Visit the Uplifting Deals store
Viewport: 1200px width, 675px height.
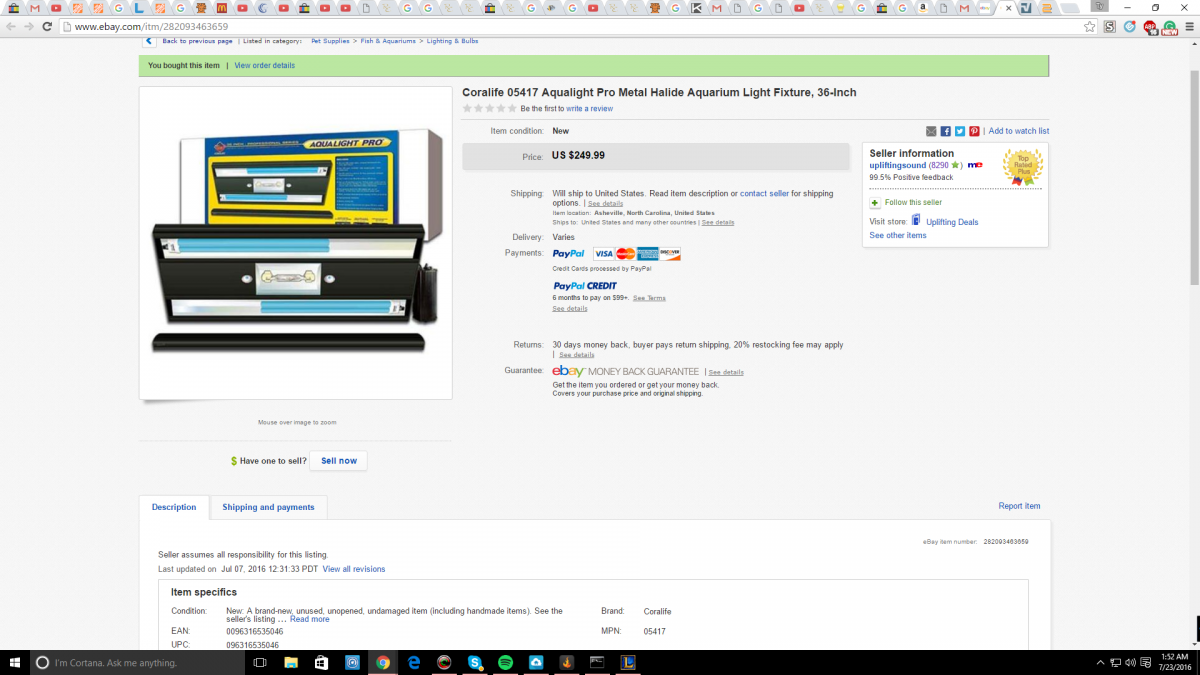click(x=952, y=222)
